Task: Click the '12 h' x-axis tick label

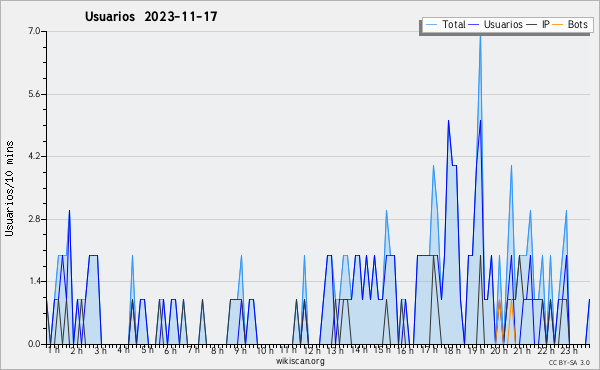Action: [x=312, y=350]
